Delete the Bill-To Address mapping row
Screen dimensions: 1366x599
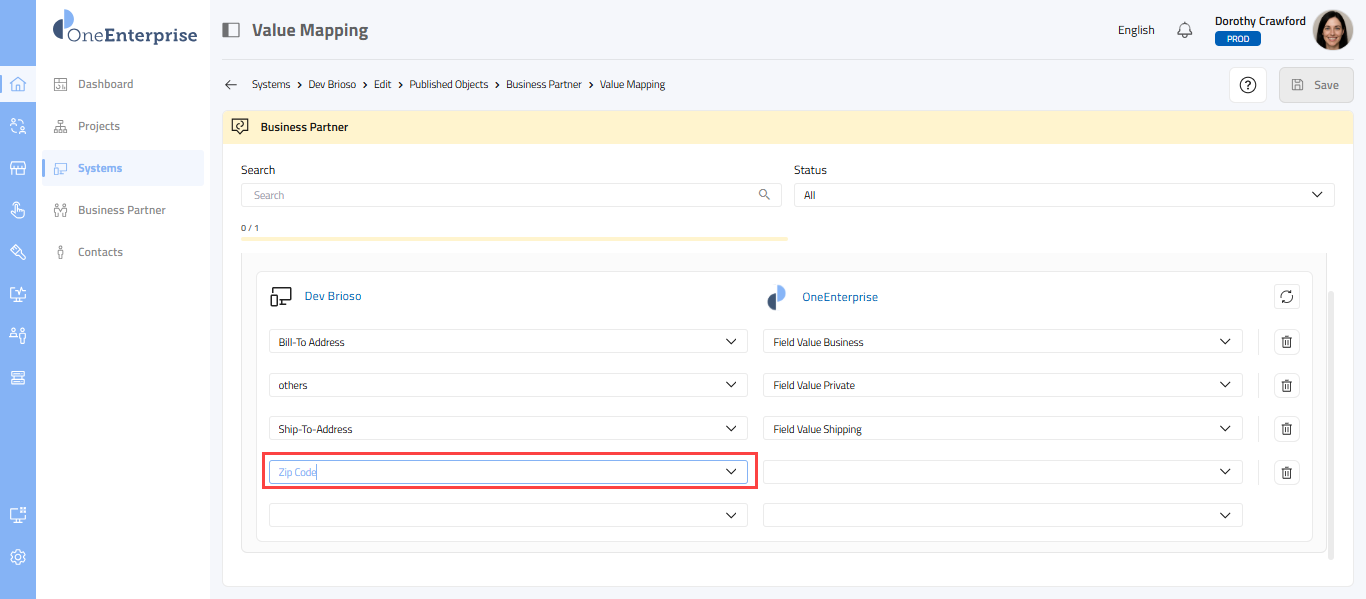pyautogui.click(x=1286, y=342)
